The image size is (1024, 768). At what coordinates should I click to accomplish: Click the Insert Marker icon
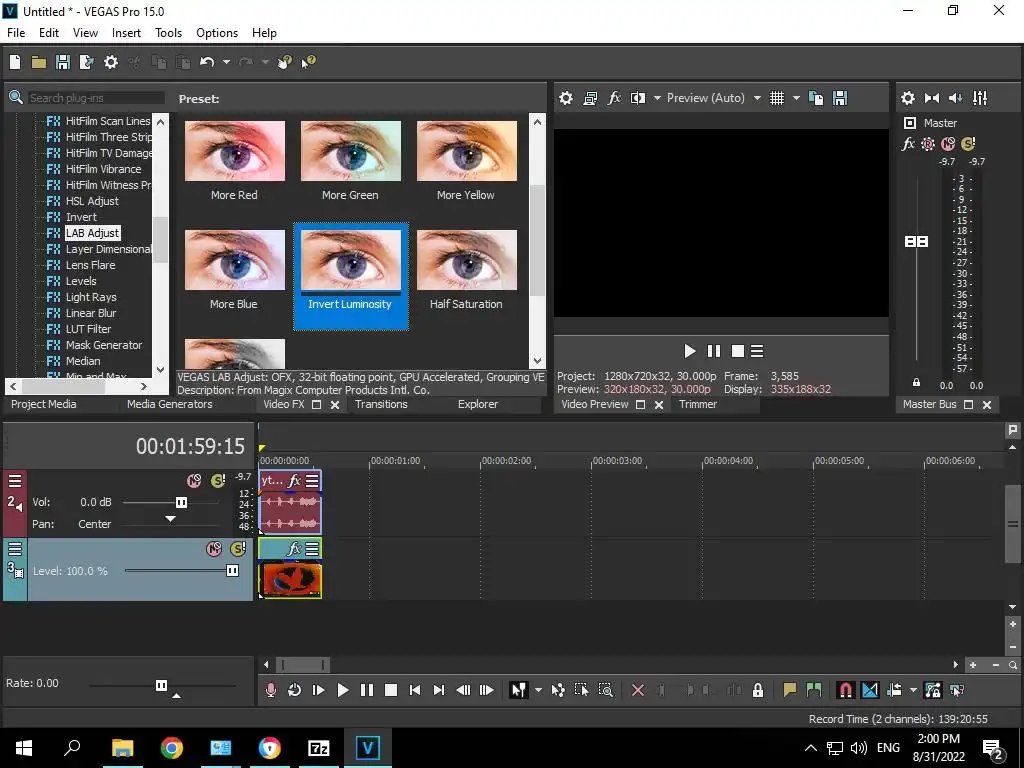790,690
